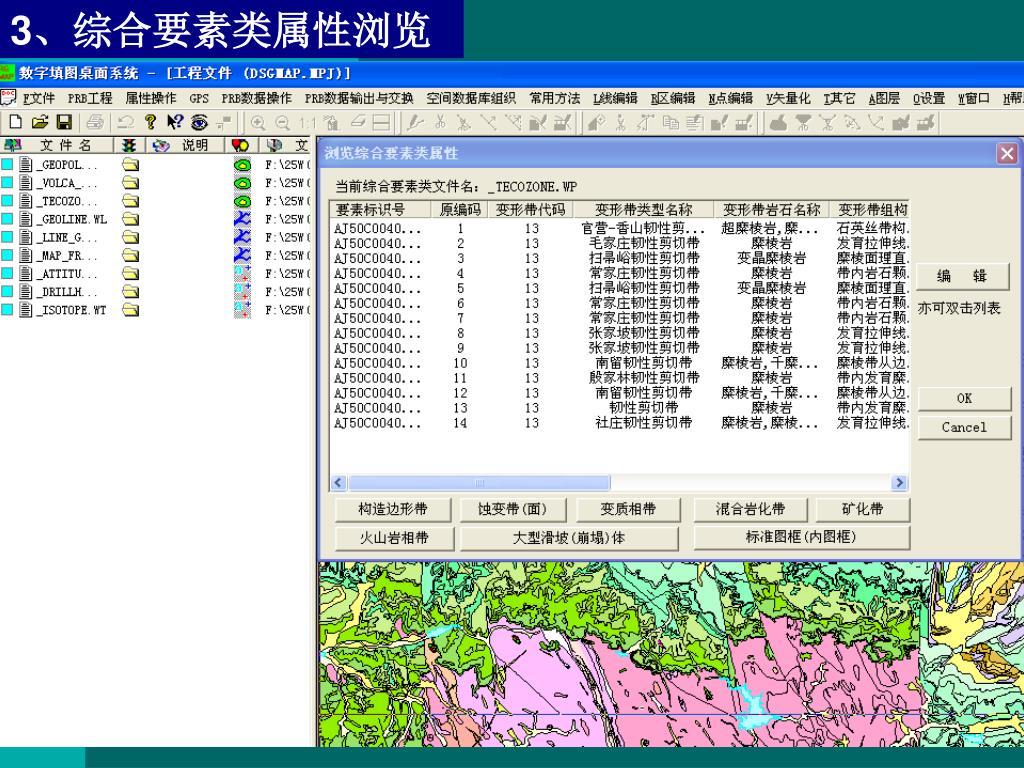Click folder icon in the _ISOTOPE.WT row
The height and width of the screenshot is (768, 1024).
point(131,310)
